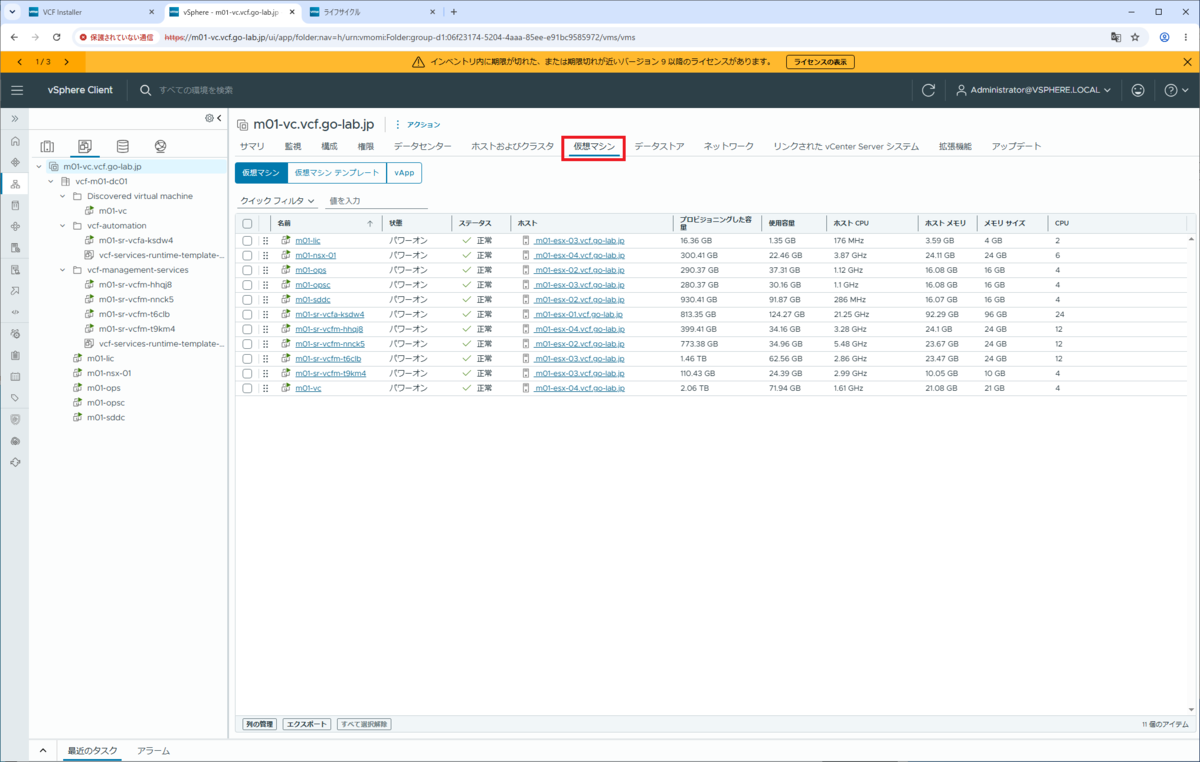Show the next banner notification with the right arrow
1200x762 pixels.
66,62
